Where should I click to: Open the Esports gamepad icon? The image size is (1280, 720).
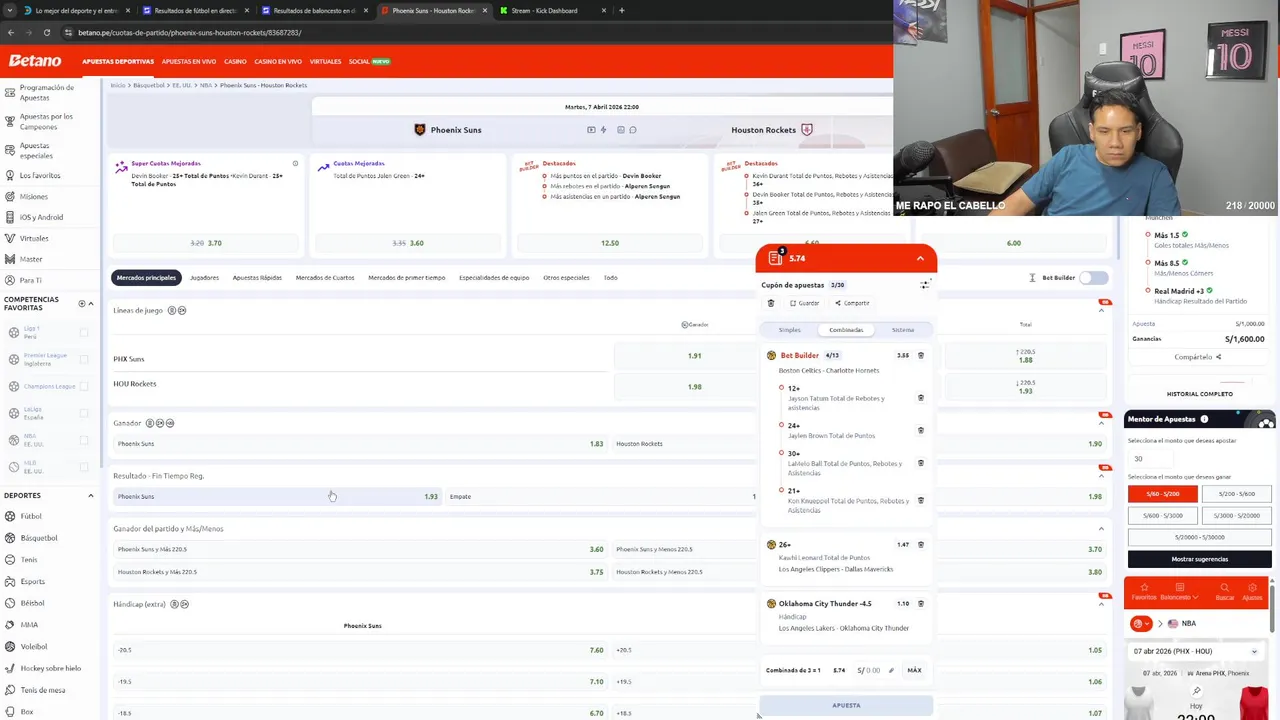pyautogui.click(x=10, y=581)
